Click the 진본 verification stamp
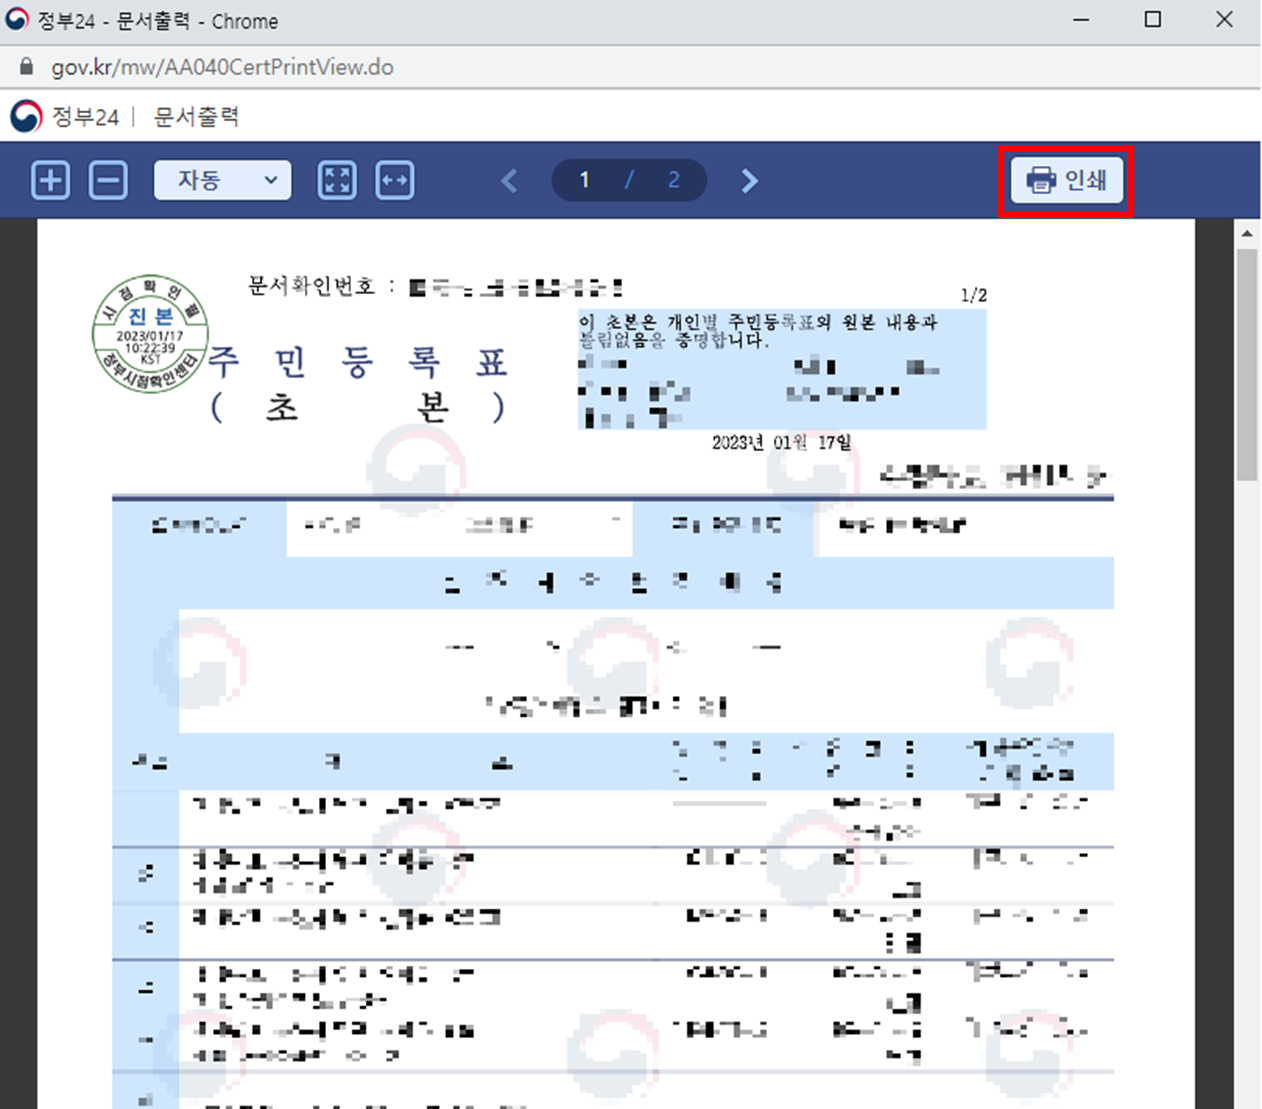The height and width of the screenshot is (1109, 1262). [150, 333]
